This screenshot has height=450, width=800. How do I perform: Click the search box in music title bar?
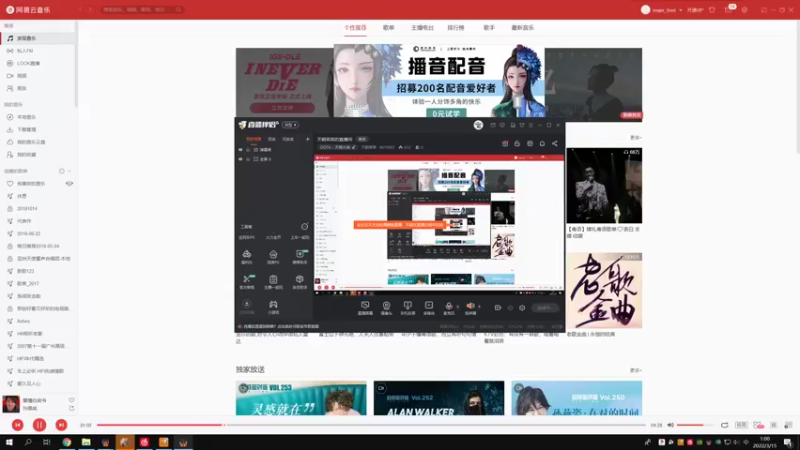(x=142, y=10)
